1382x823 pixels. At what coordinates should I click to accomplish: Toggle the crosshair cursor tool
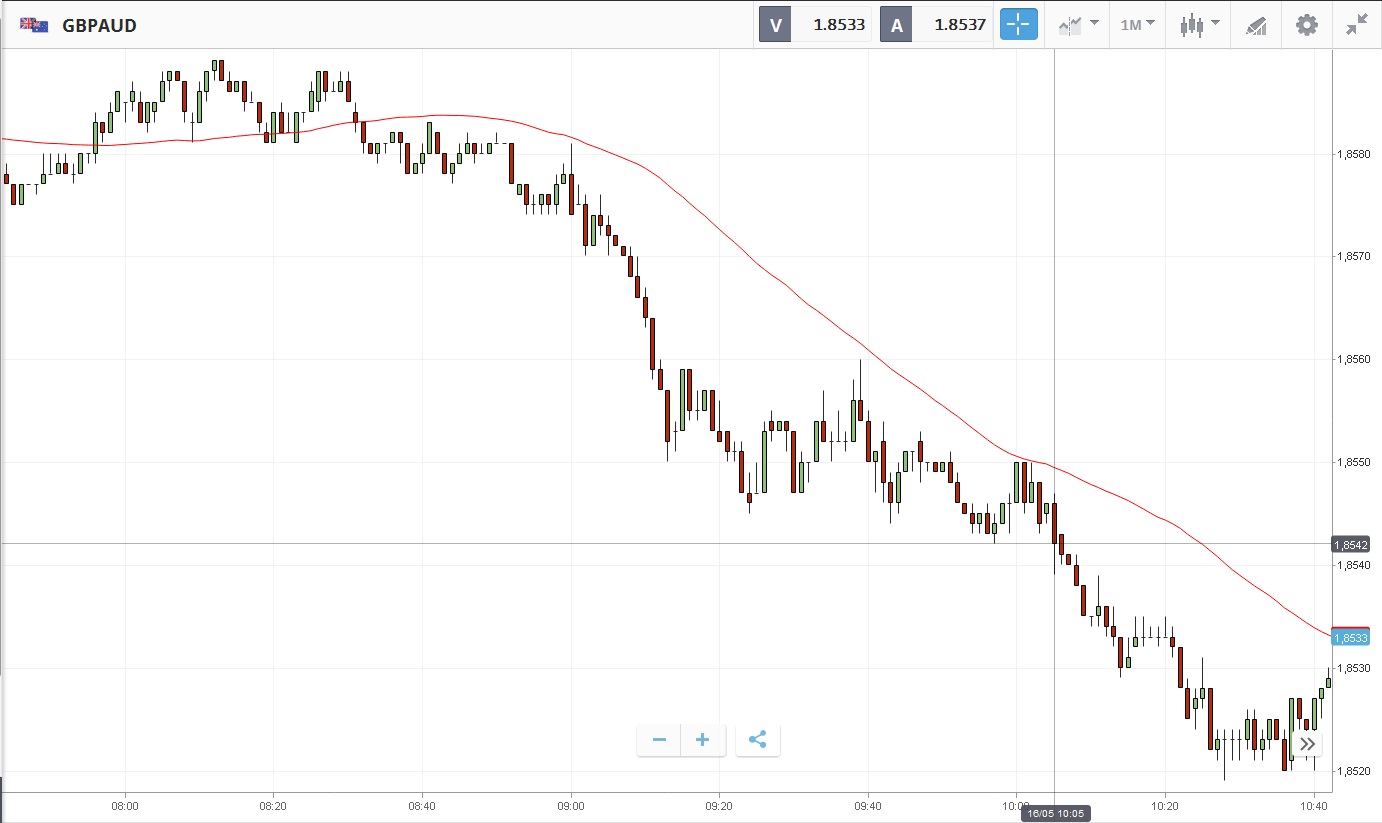click(1019, 25)
